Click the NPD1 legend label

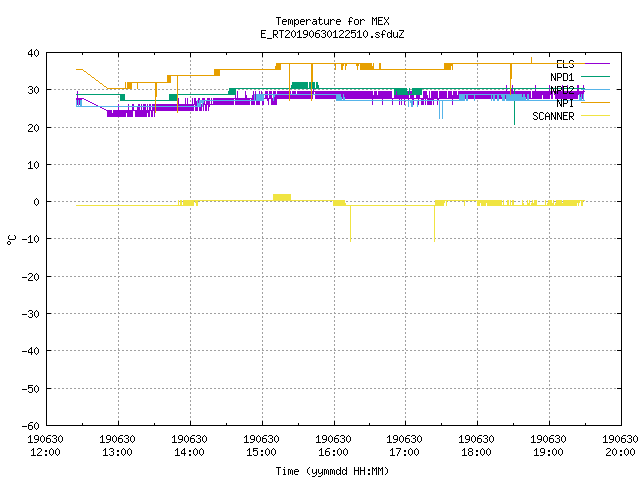[562, 77]
